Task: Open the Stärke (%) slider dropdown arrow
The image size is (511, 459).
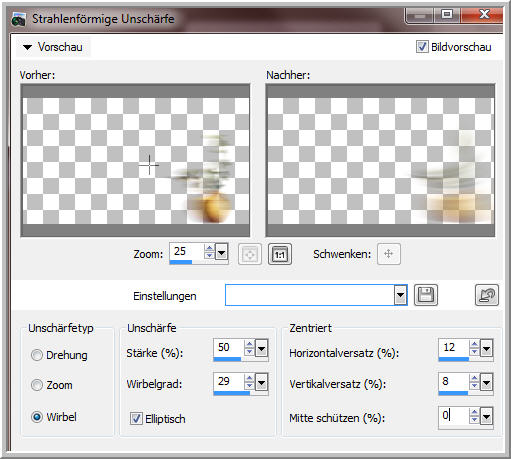Action: point(262,349)
